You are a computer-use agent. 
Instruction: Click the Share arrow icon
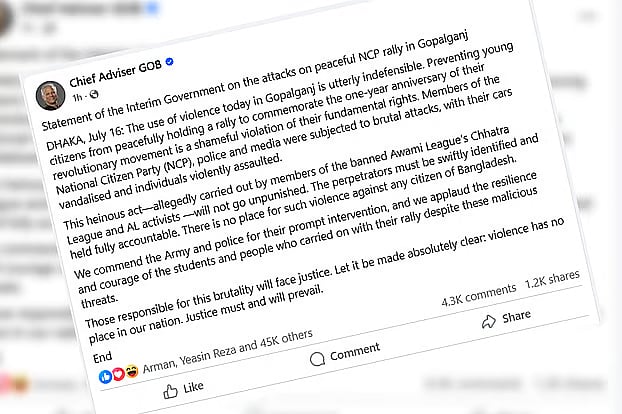point(489,322)
